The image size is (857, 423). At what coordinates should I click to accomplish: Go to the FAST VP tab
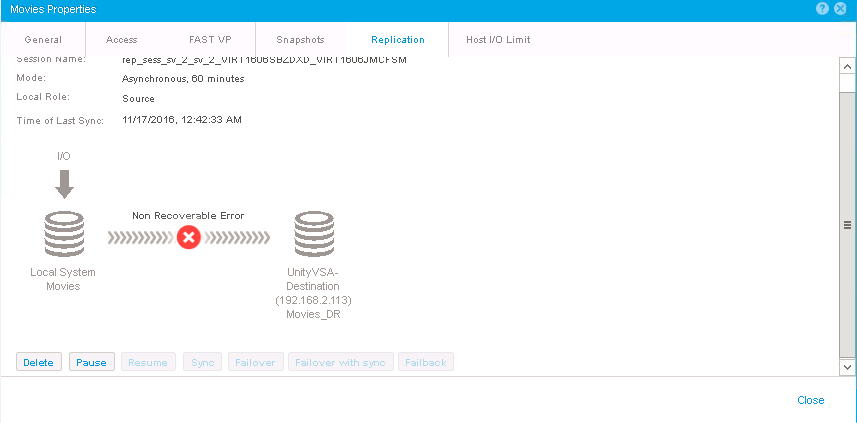[x=208, y=40]
